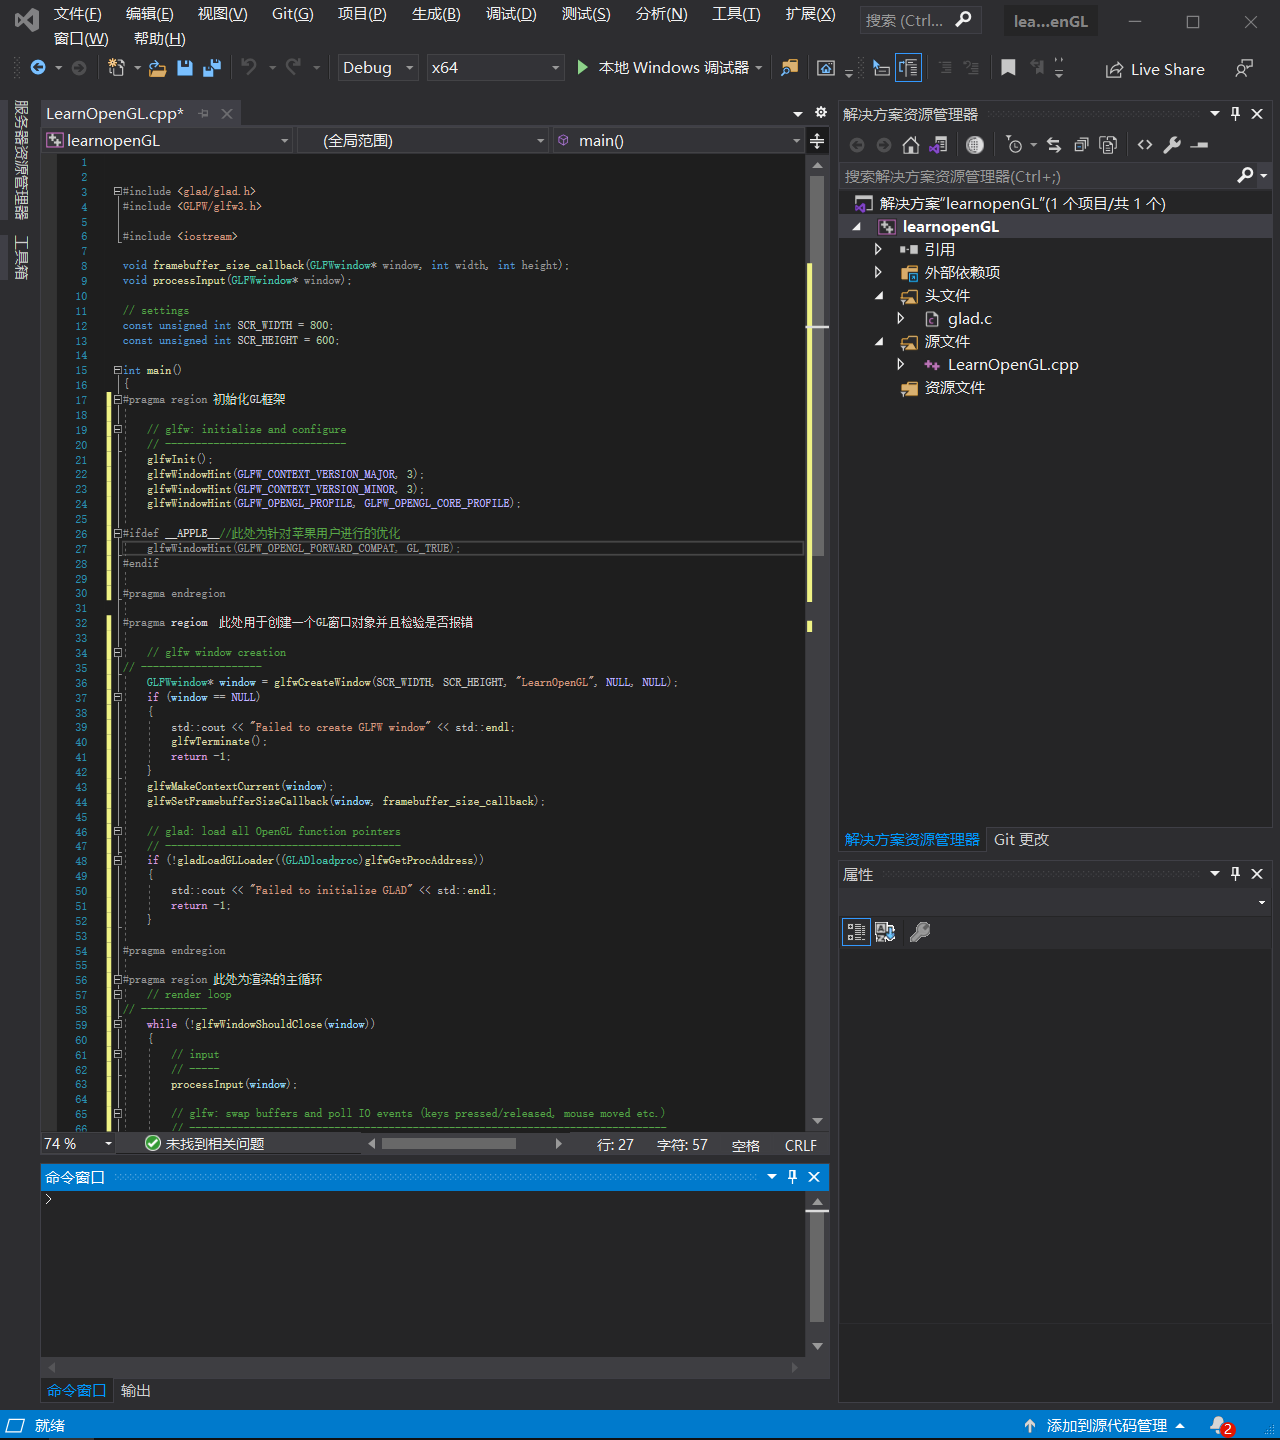The width and height of the screenshot is (1280, 1440).
Task: Click the Home icon in Solution Explorer toolbar
Action: [911, 145]
